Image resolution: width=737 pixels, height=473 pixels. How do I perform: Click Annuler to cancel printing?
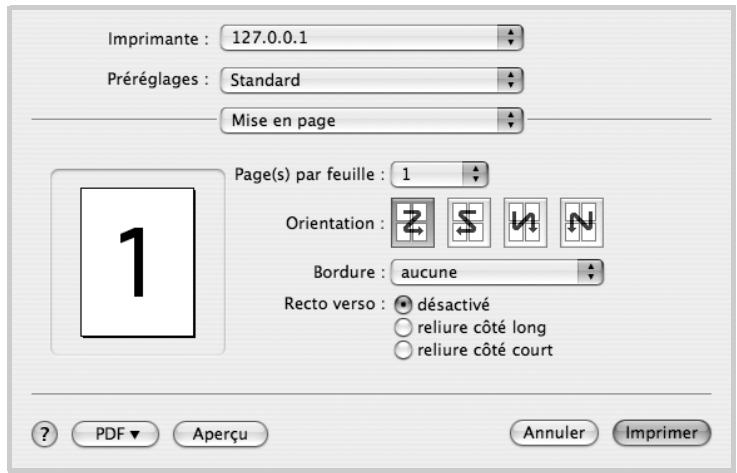(x=554, y=433)
